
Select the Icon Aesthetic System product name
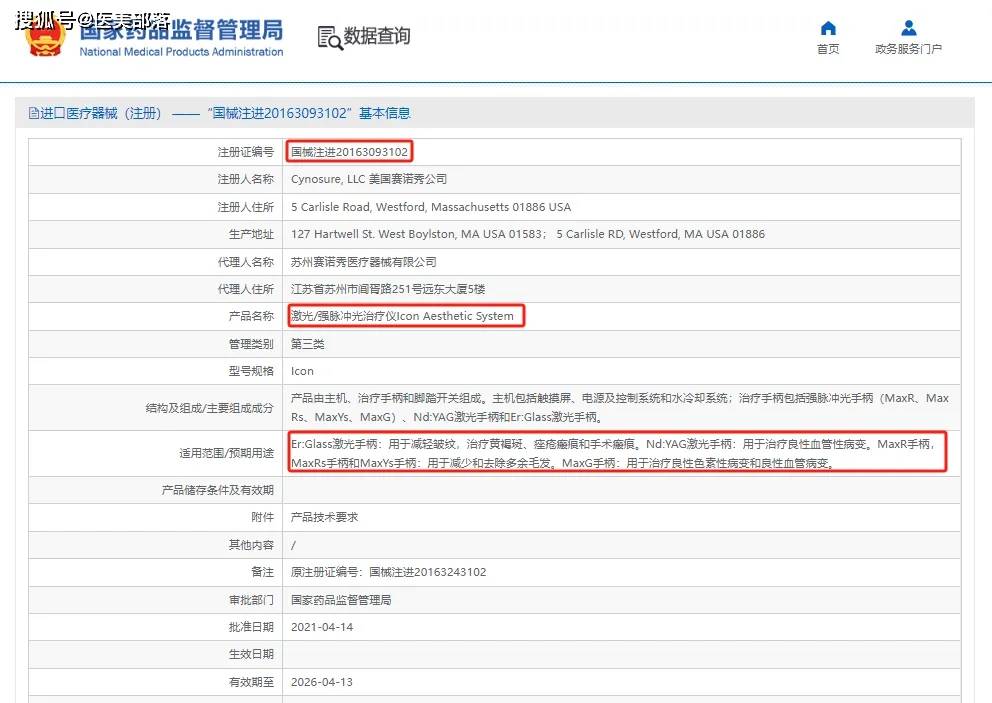coord(402,316)
